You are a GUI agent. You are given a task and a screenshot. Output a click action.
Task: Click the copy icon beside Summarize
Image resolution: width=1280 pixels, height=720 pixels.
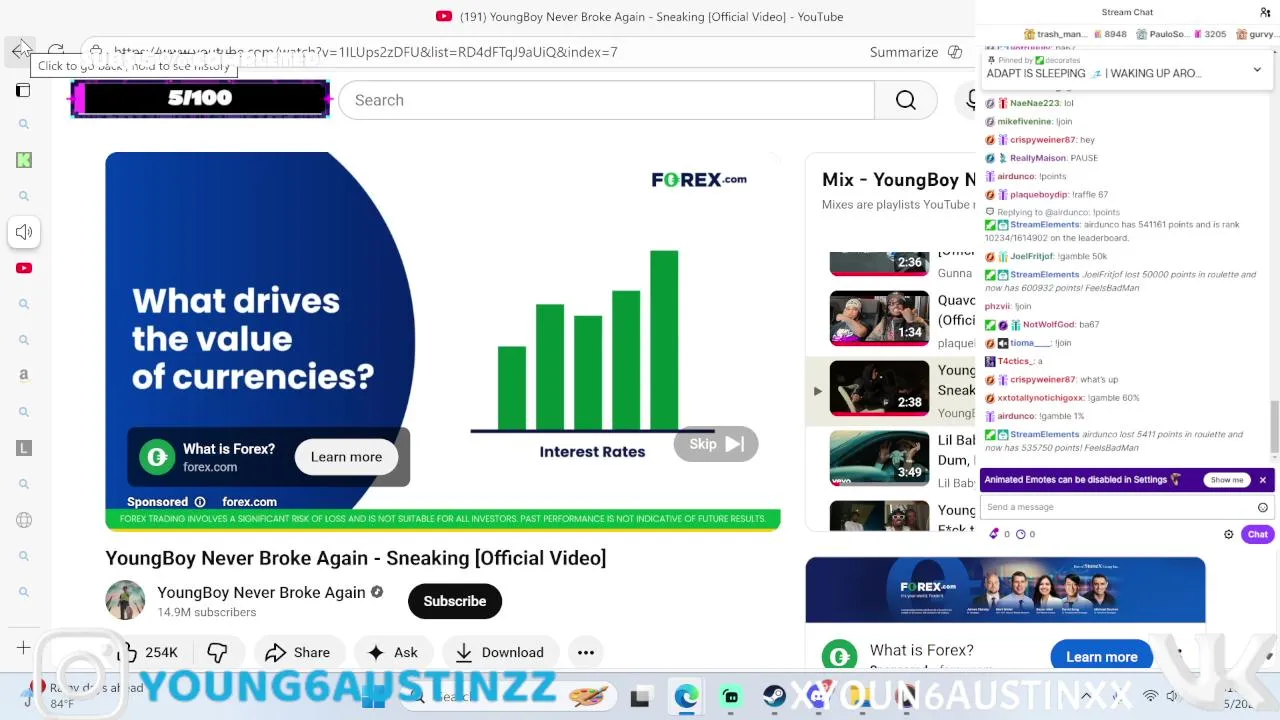pos(955,52)
